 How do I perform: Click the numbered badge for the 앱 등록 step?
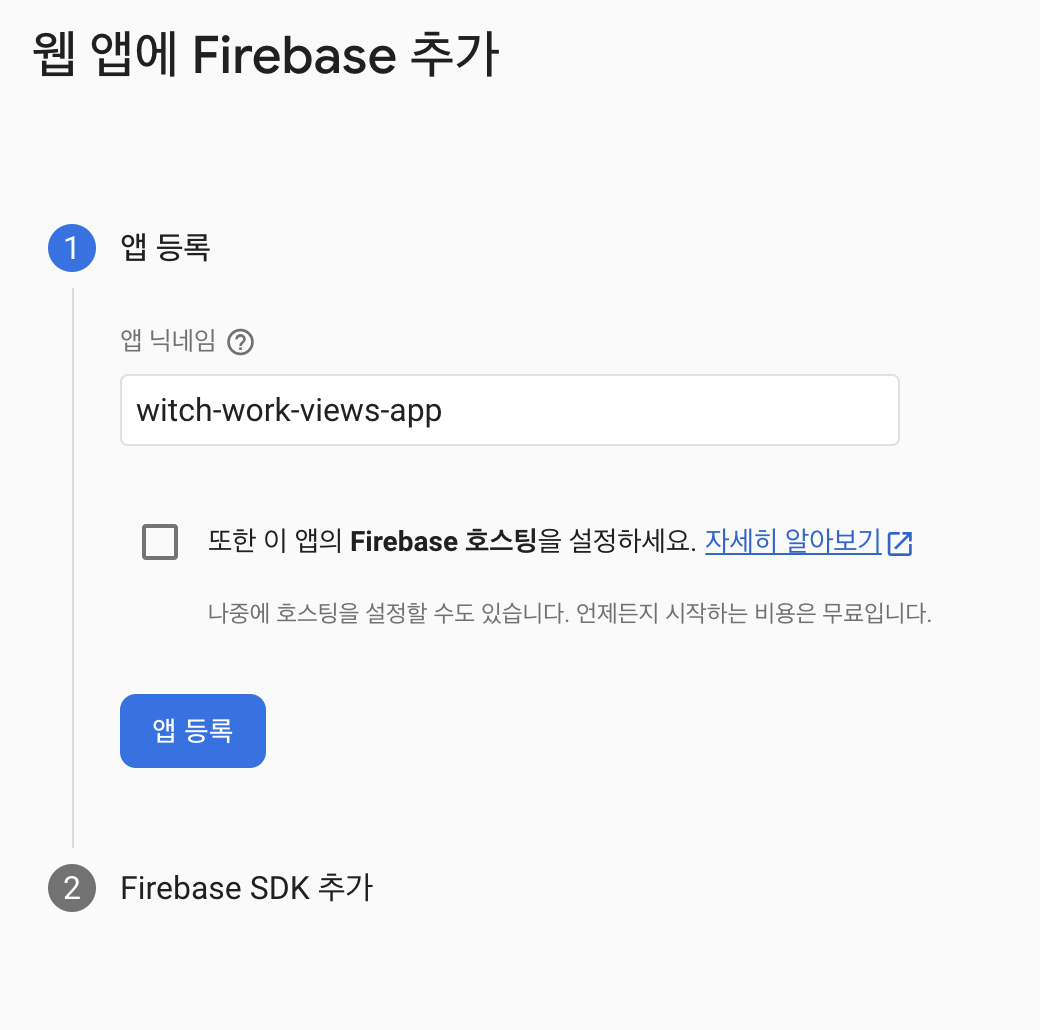71,248
